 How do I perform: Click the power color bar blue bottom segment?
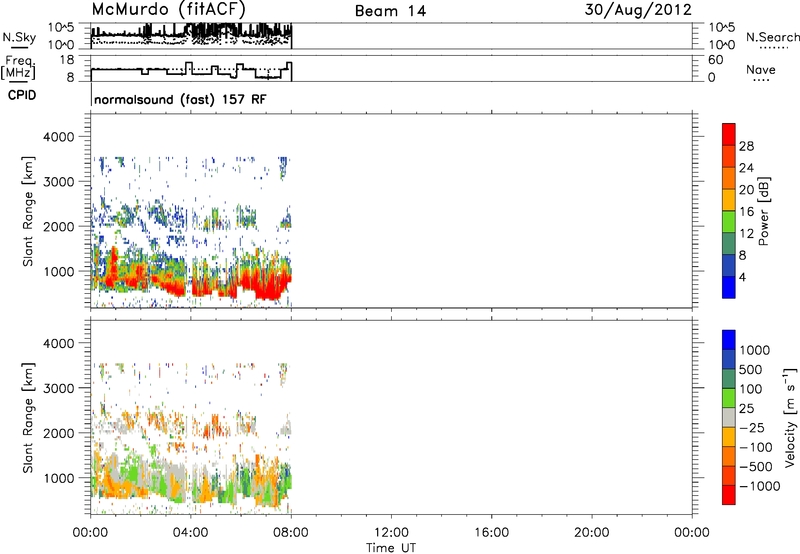click(729, 287)
